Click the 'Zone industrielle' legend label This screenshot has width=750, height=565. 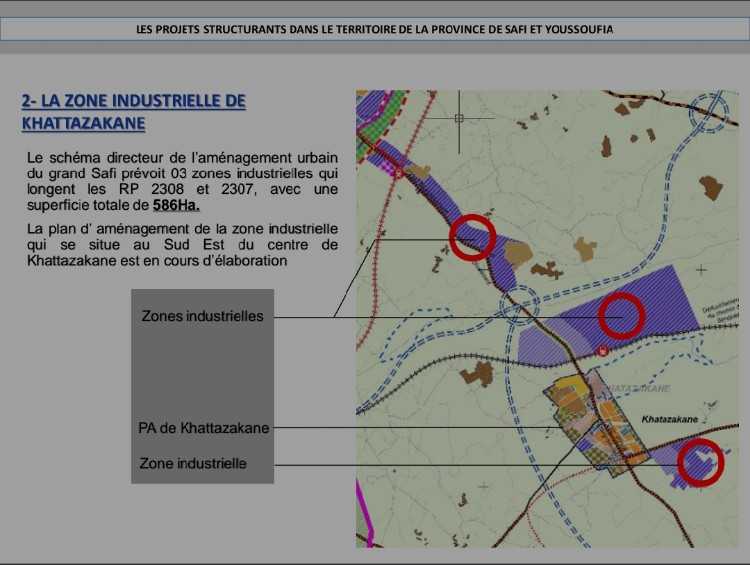point(193,463)
